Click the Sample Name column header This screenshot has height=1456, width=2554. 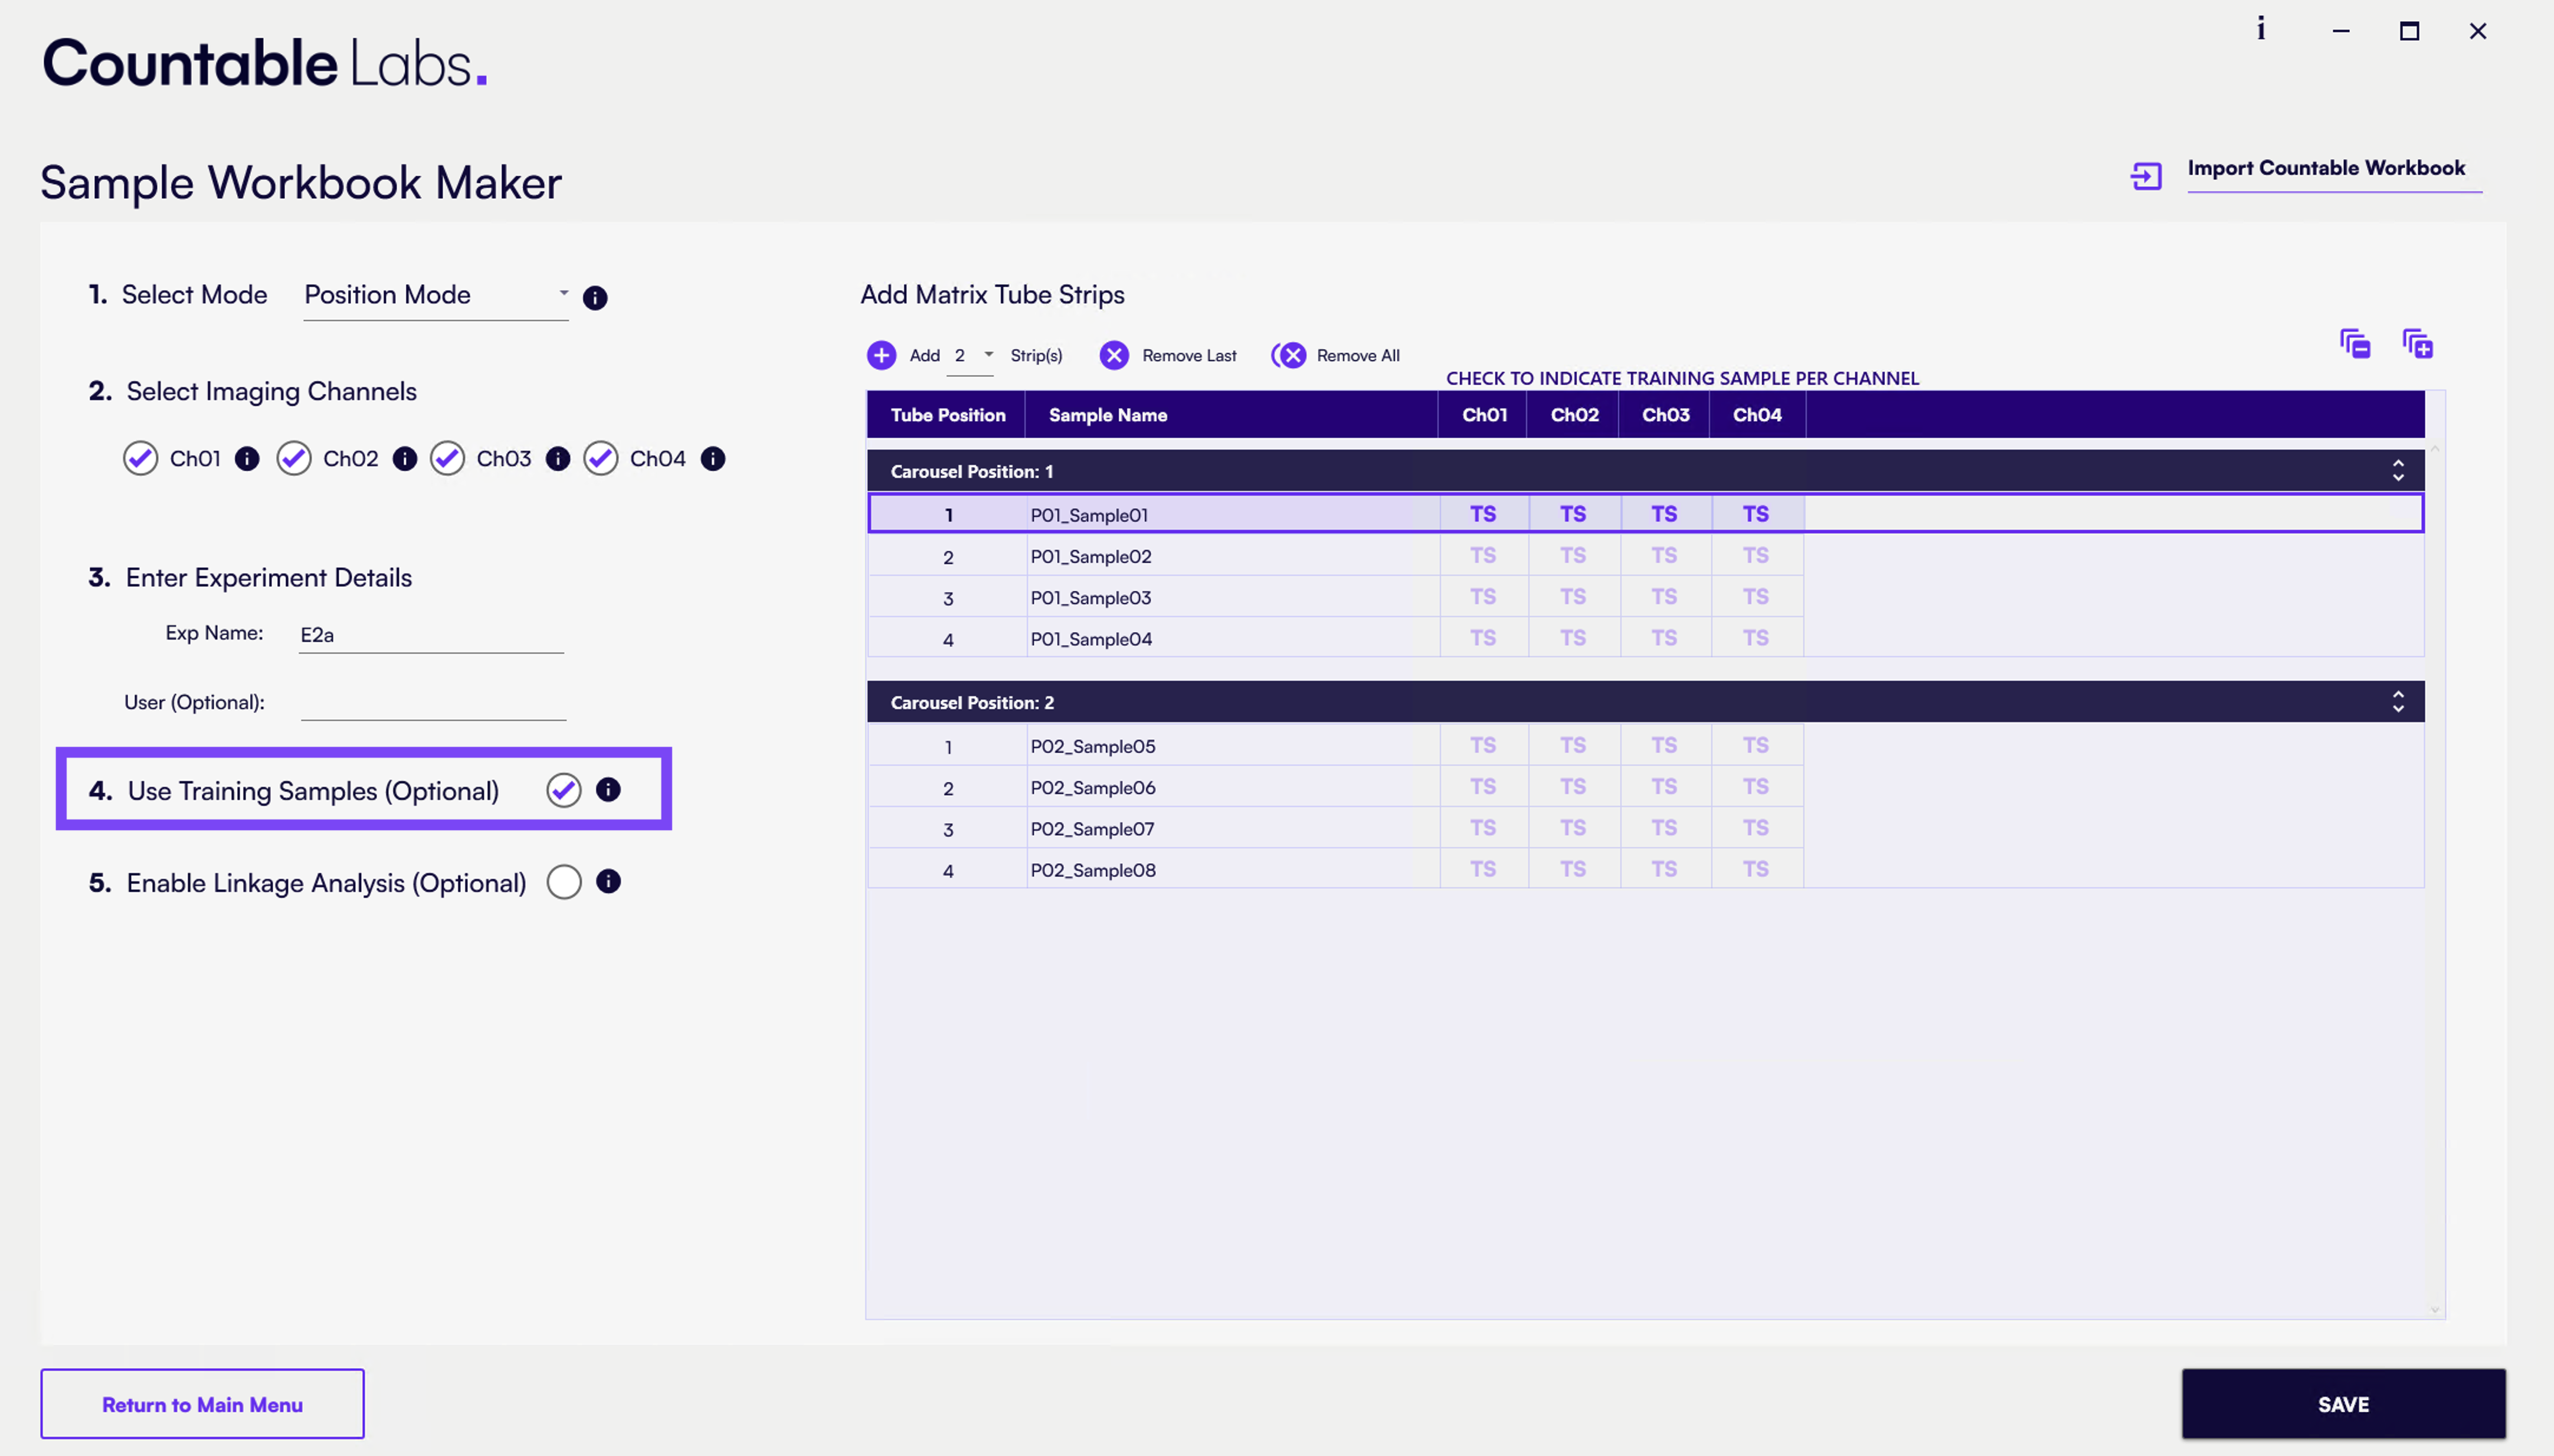[1232, 415]
